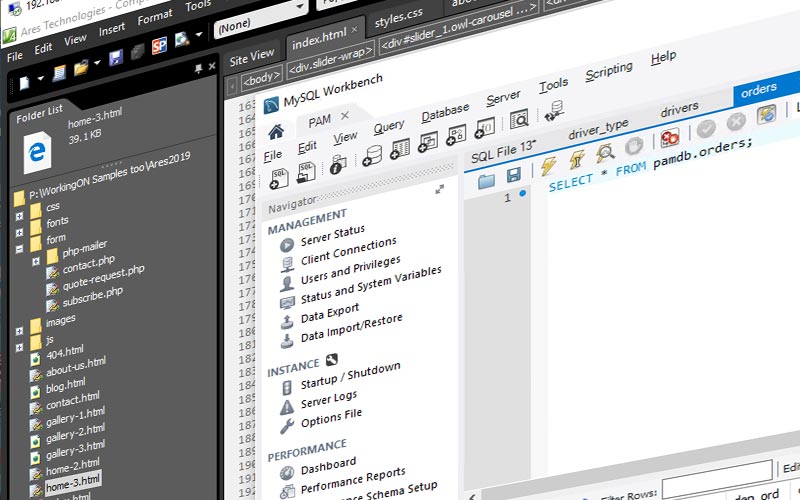Switch to the styles.css tab

[398, 18]
